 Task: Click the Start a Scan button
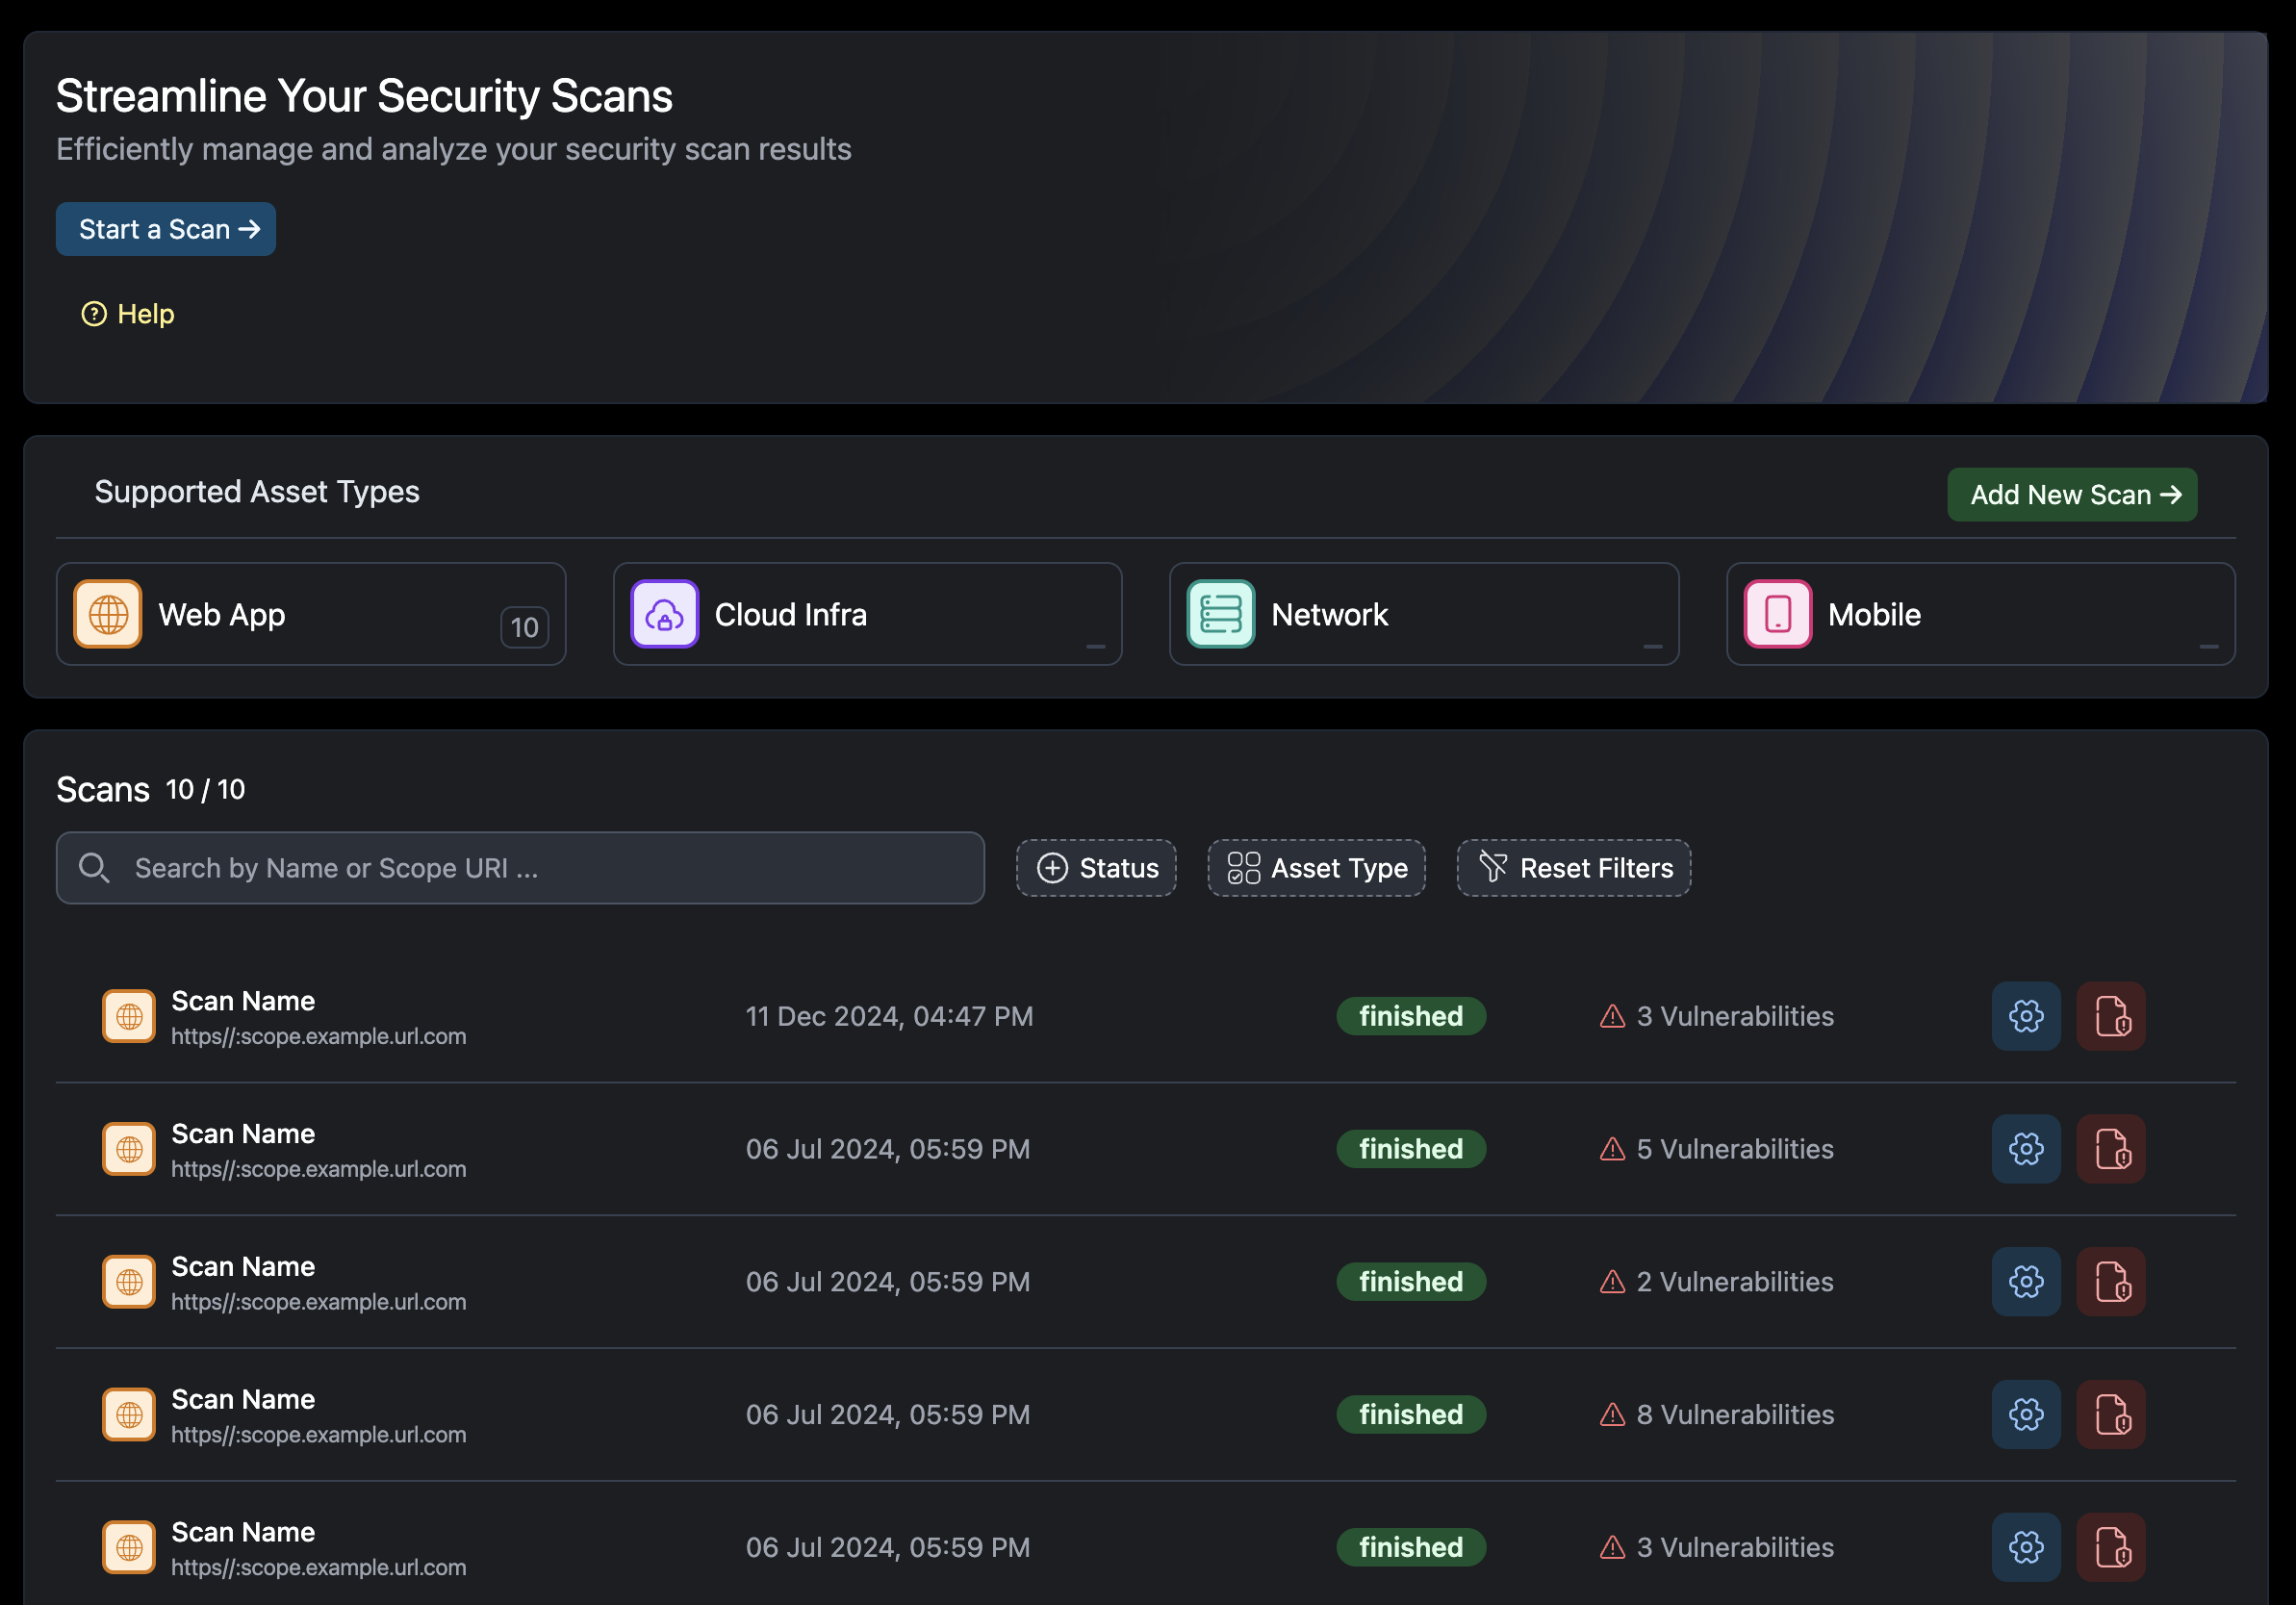point(166,229)
